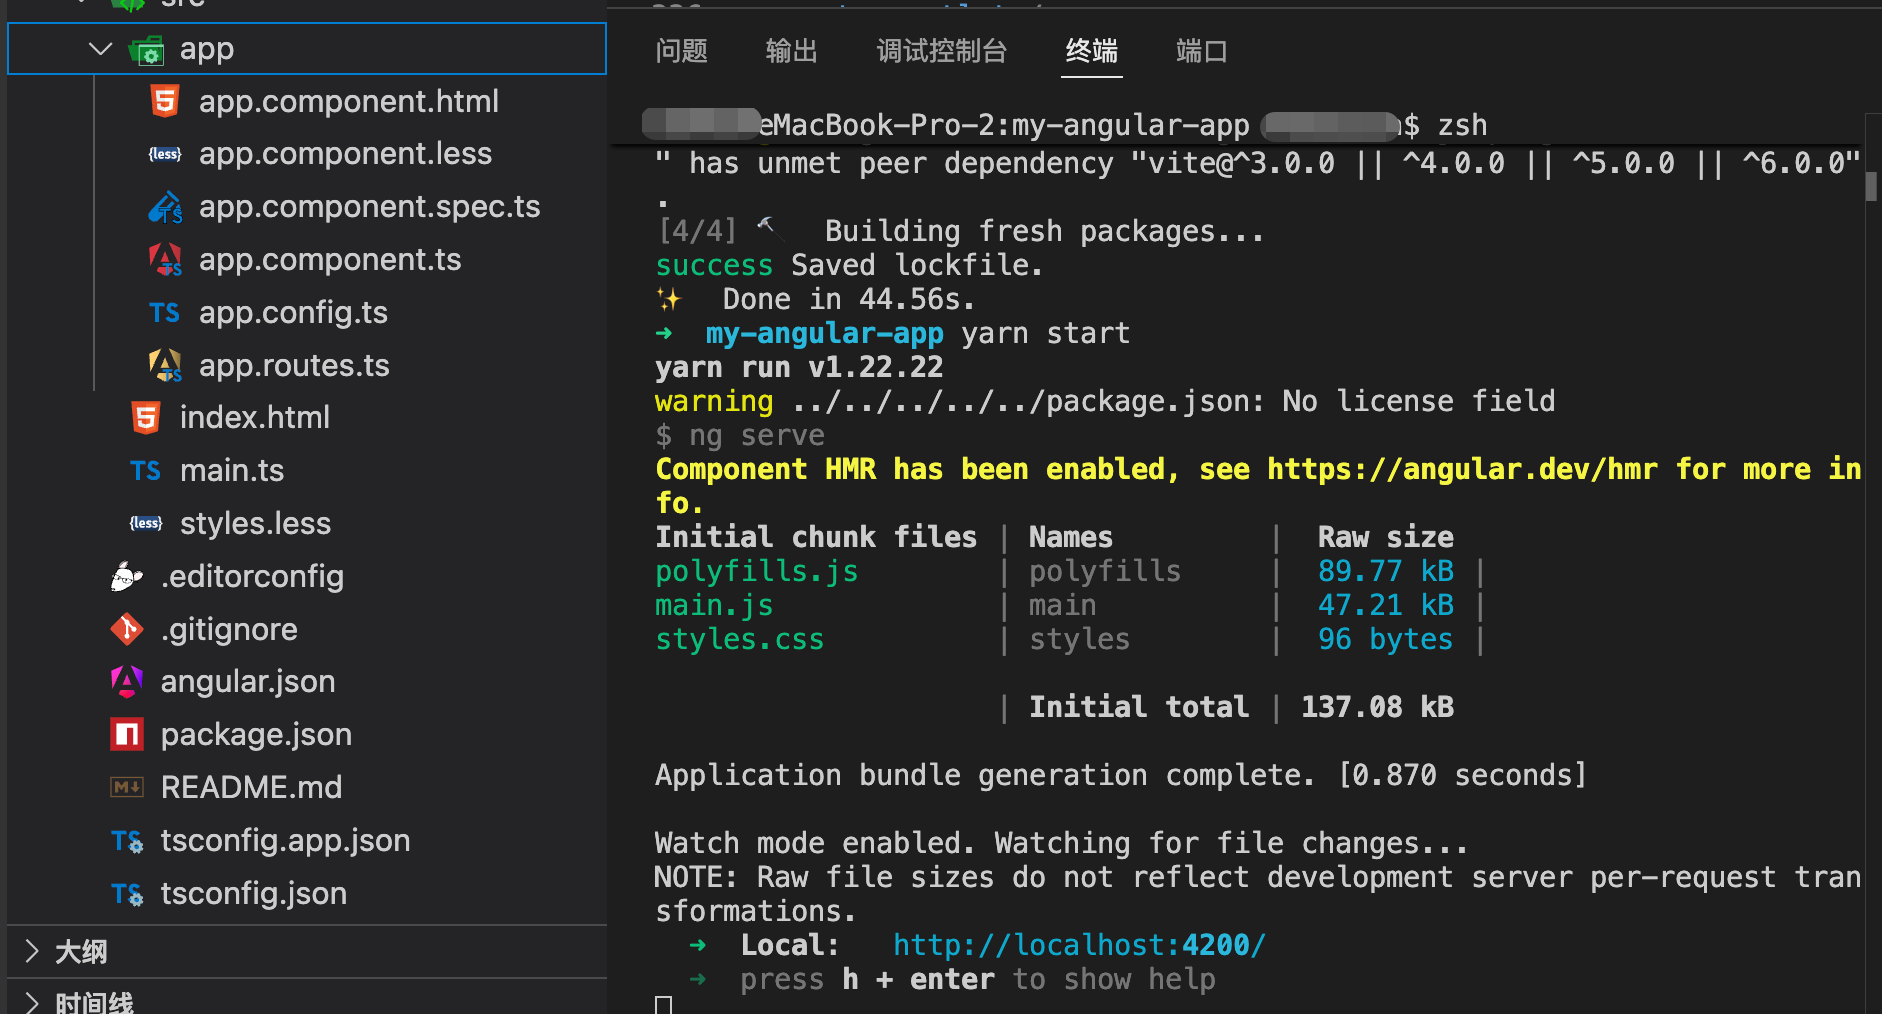The image size is (1882, 1014).
Task: Click the test icon of app.component.spec.ts
Action: click(x=165, y=207)
